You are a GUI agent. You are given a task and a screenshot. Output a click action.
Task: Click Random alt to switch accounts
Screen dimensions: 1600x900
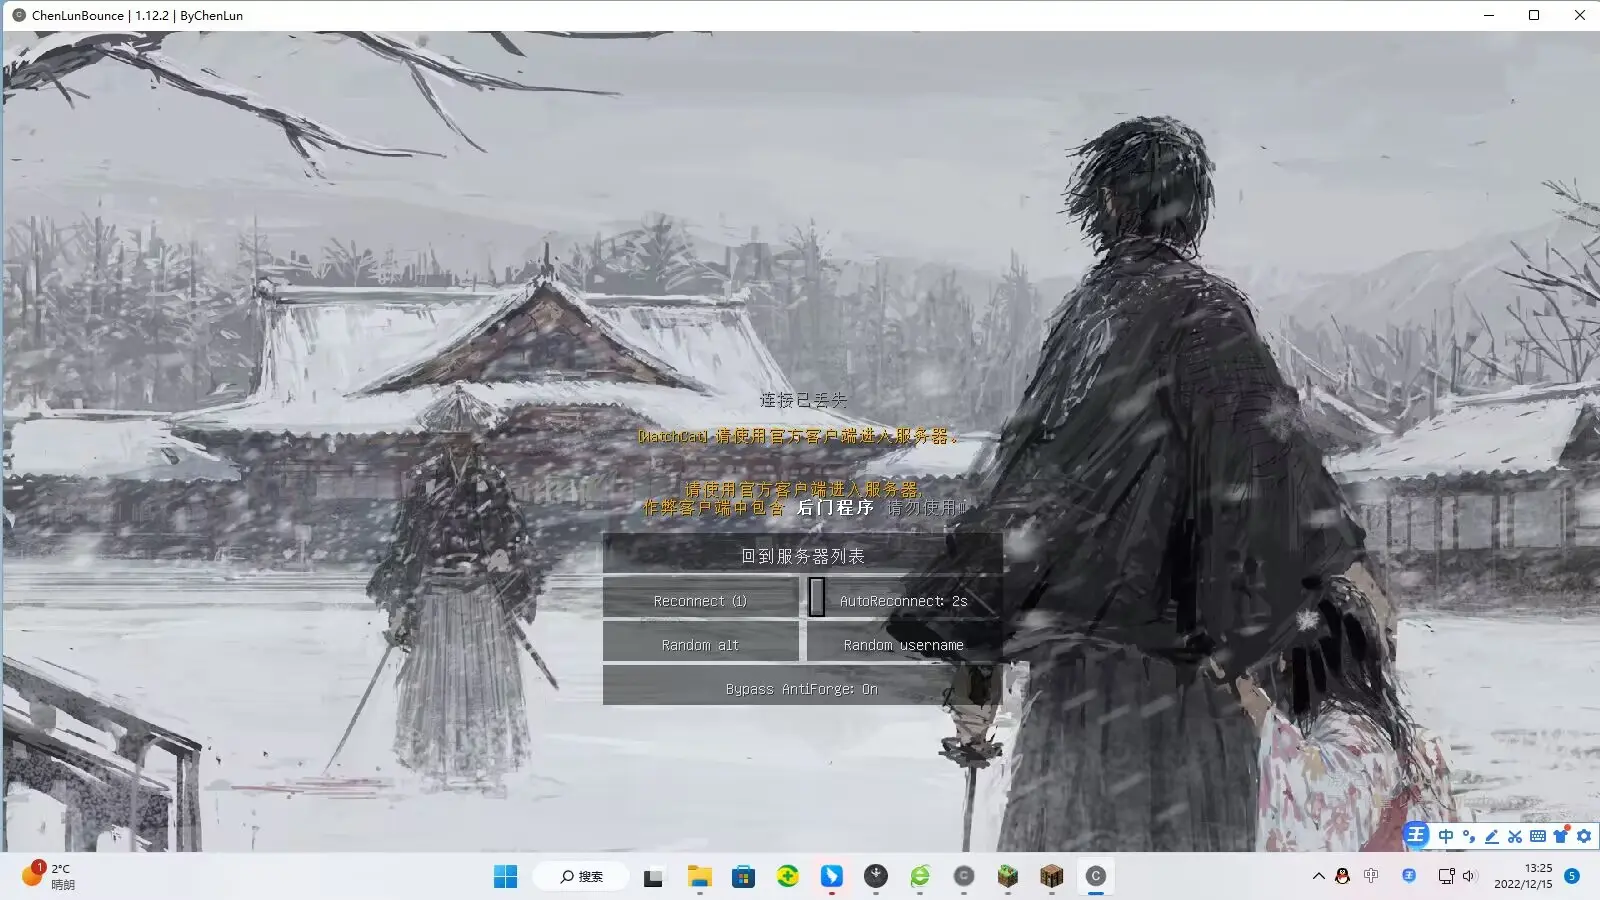pos(699,644)
